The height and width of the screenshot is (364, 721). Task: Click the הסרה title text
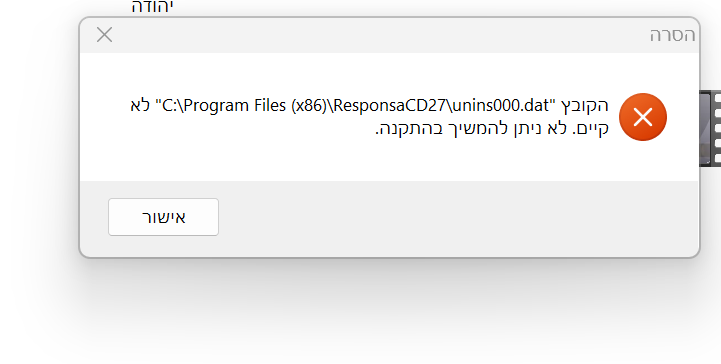tap(672, 35)
